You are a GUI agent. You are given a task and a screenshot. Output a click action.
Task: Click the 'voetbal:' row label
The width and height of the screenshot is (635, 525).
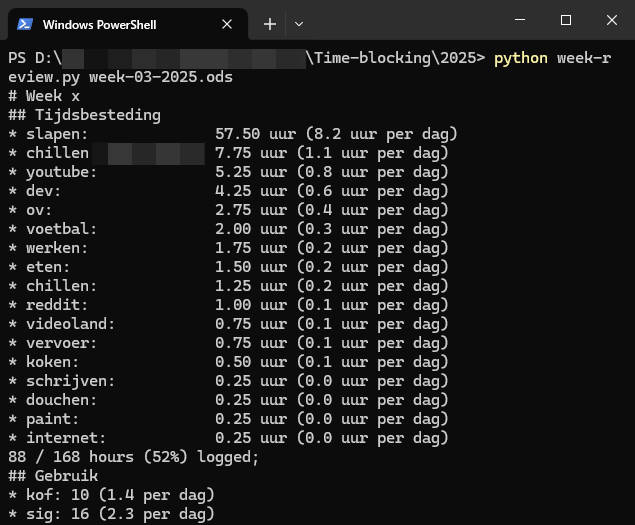coord(62,229)
